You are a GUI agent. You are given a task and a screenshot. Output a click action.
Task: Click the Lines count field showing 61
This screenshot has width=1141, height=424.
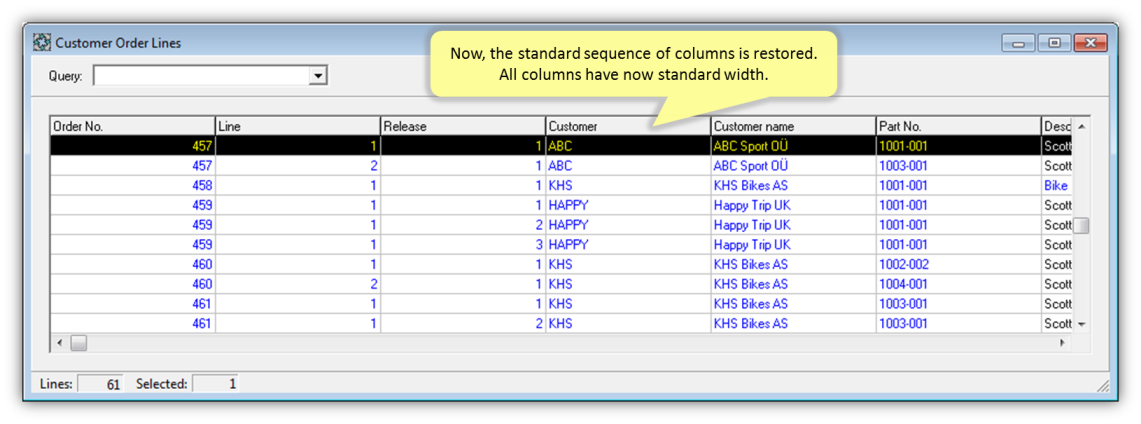(x=100, y=383)
